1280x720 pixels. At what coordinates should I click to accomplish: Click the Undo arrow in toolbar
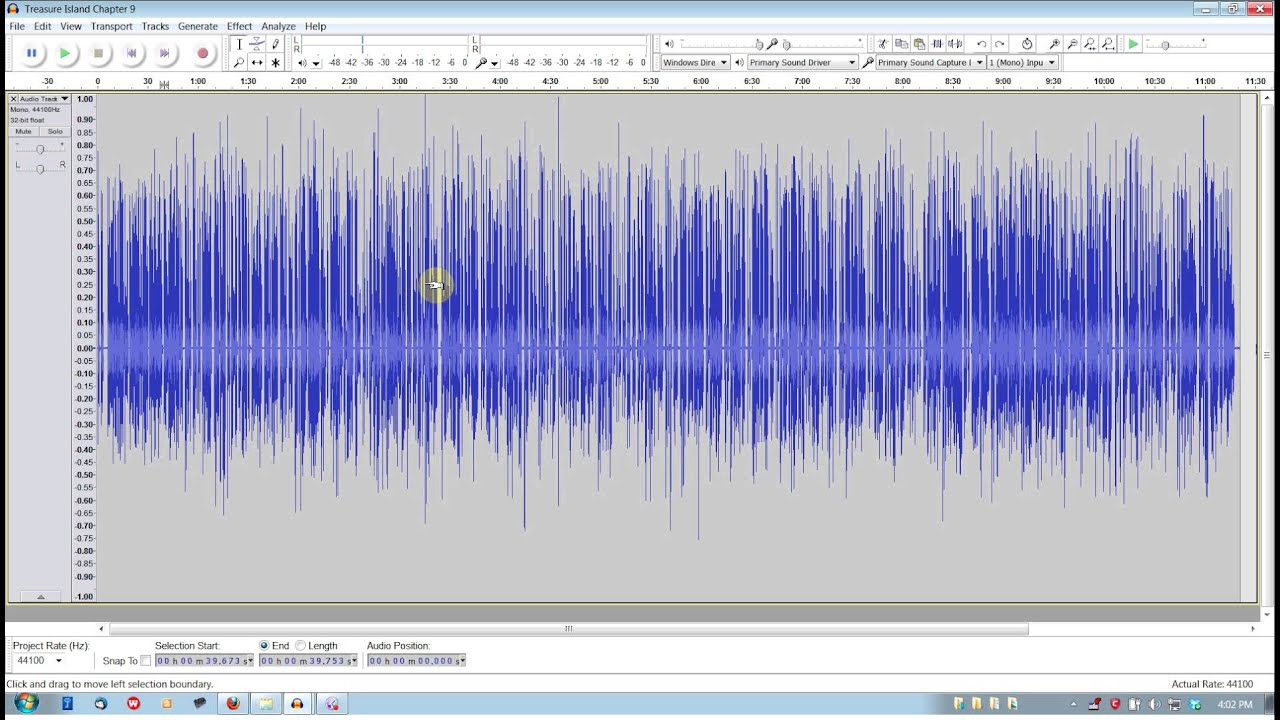pyautogui.click(x=981, y=44)
